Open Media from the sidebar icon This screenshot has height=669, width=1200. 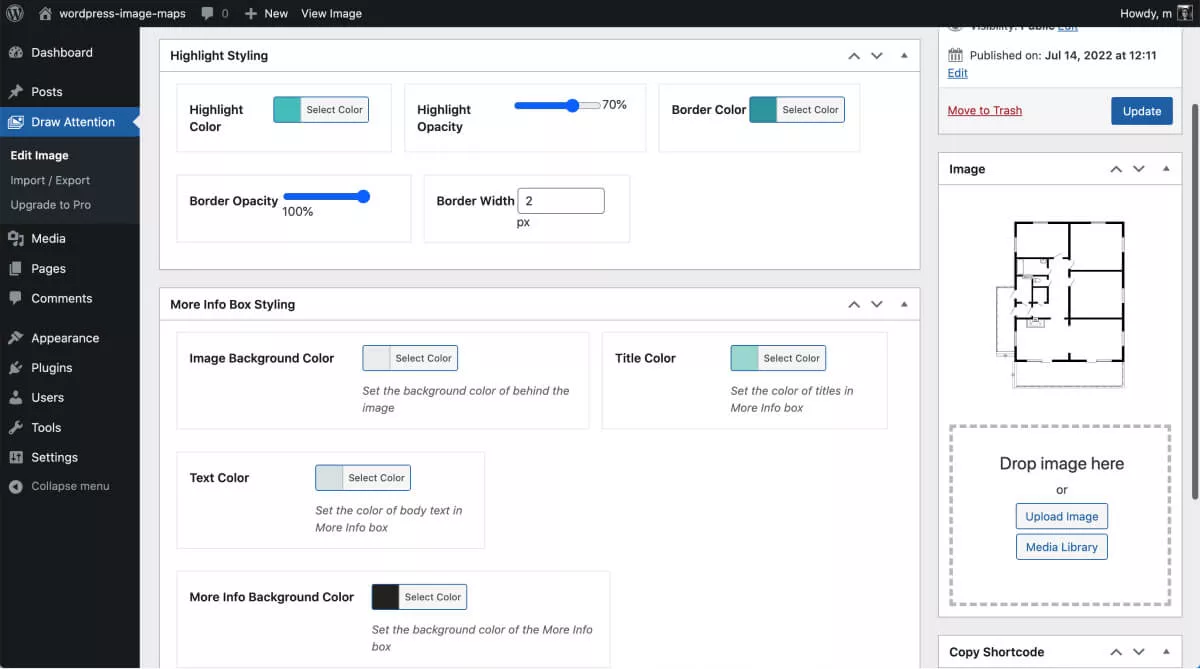point(15,238)
